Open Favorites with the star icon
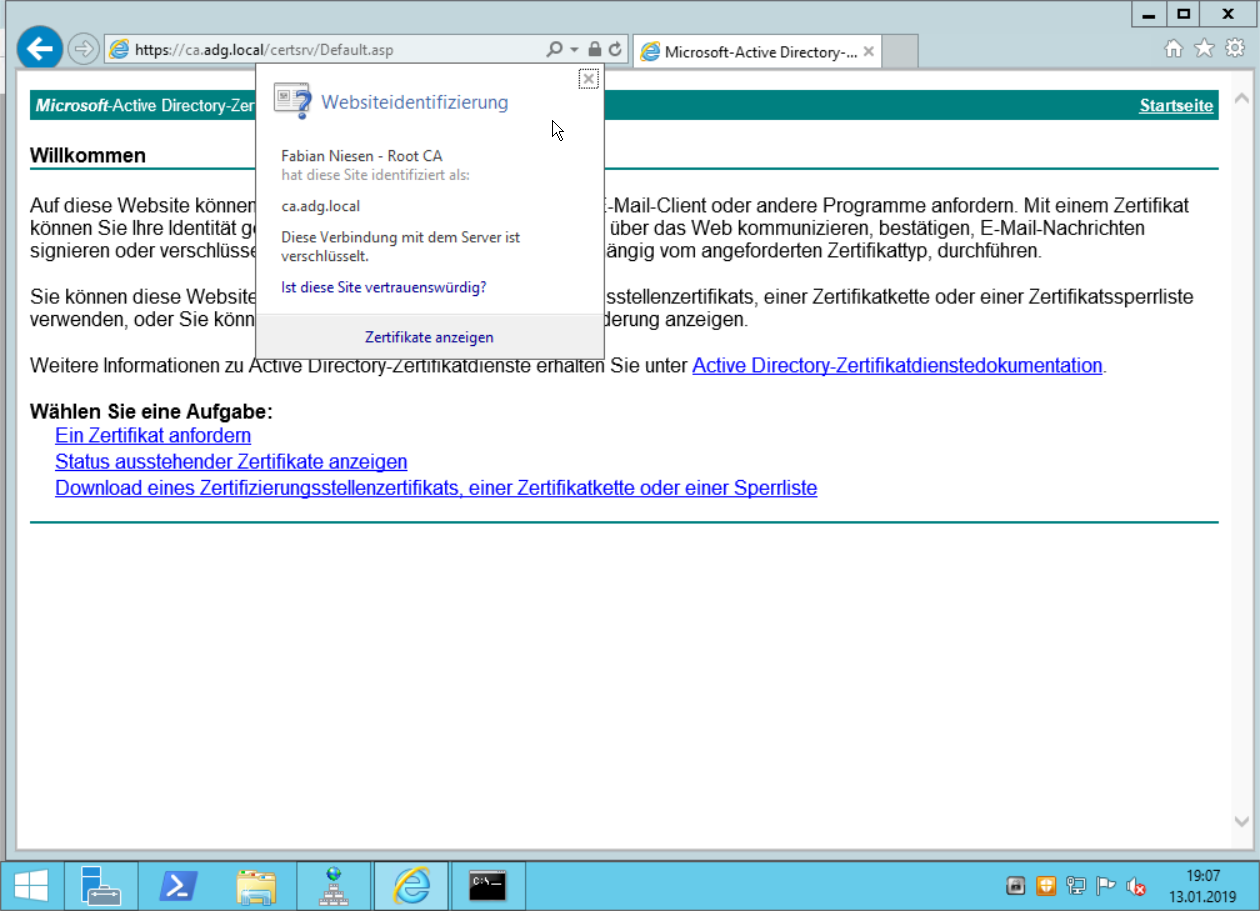 coord(1205,48)
